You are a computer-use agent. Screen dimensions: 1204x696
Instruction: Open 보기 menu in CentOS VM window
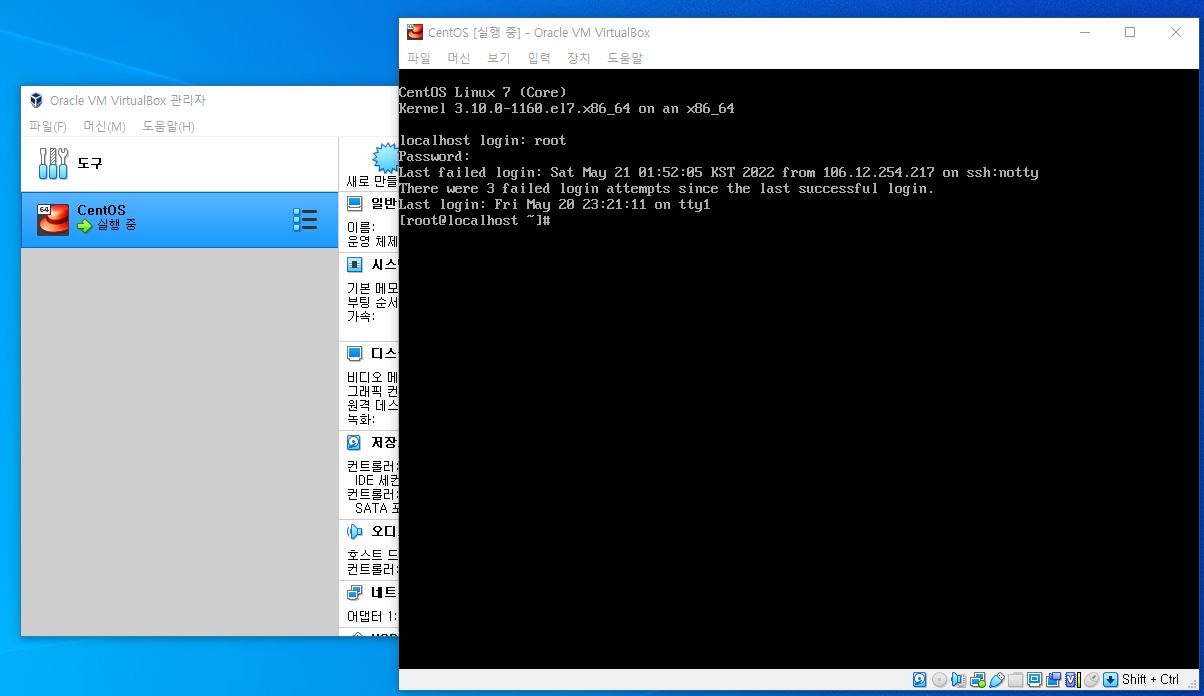point(499,58)
